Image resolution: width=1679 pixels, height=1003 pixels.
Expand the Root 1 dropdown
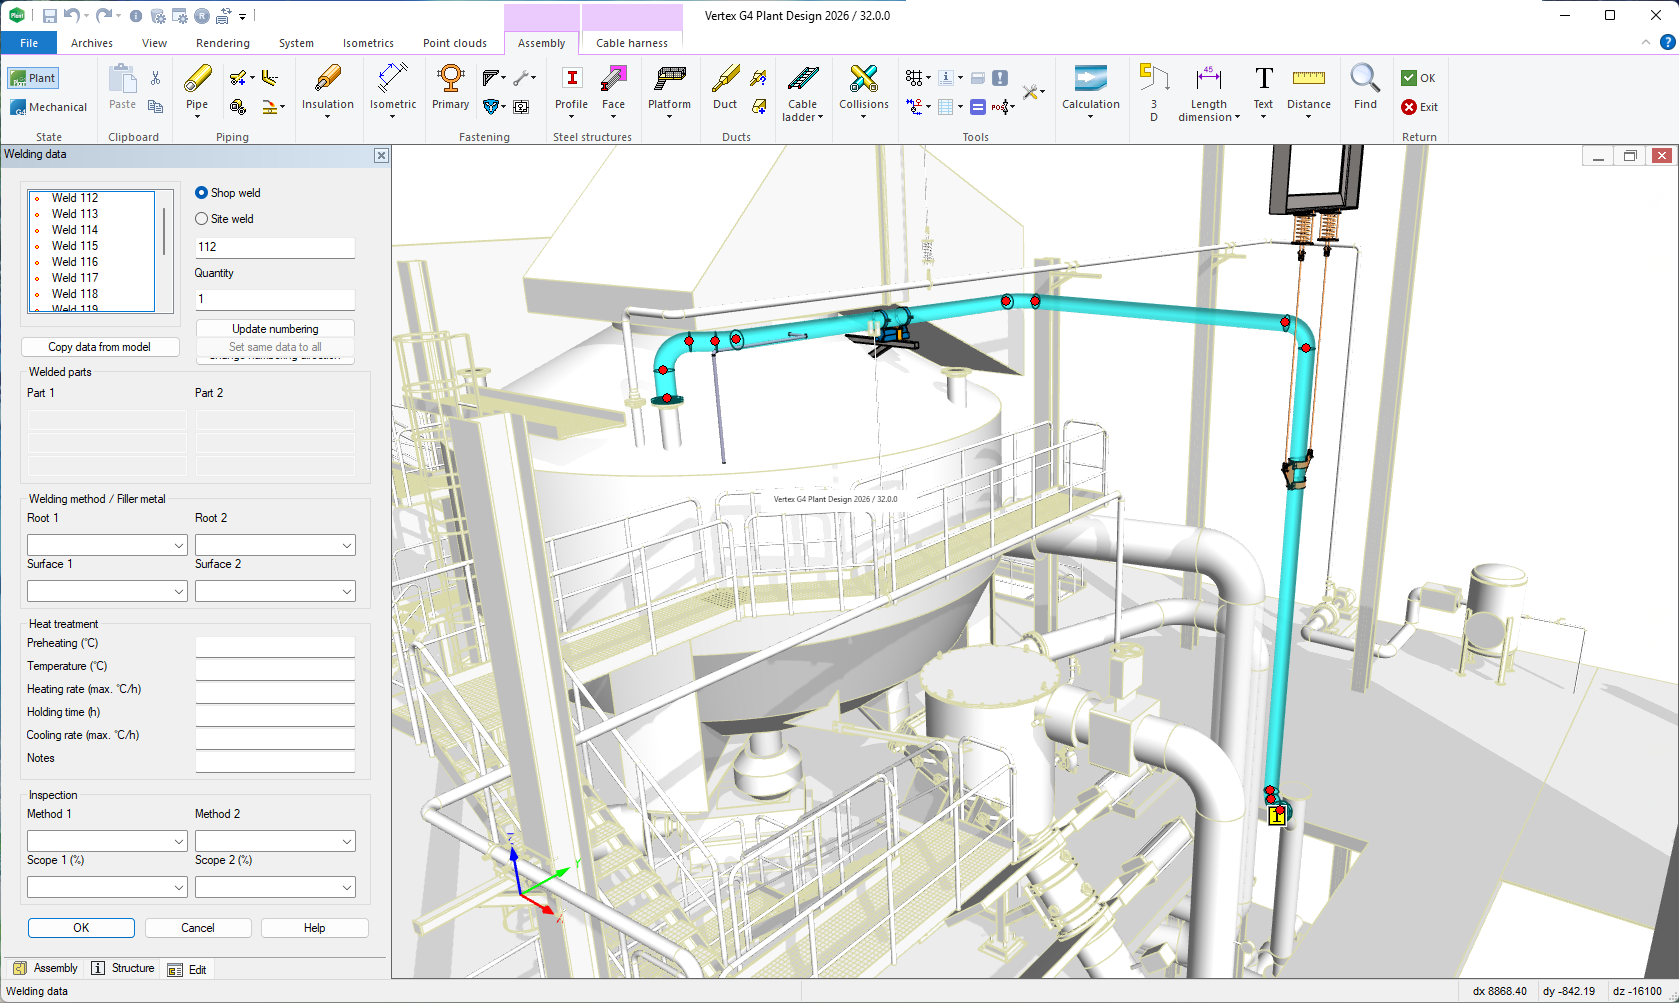point(179,546)
